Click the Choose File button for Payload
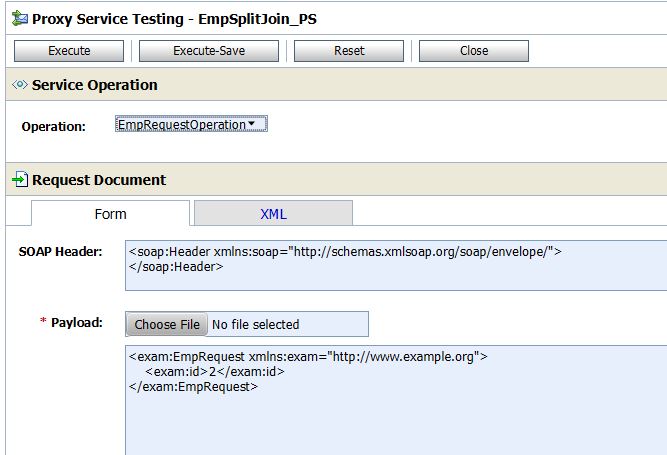667x455 pixels. pyautogui.click(x=167, y=324)
